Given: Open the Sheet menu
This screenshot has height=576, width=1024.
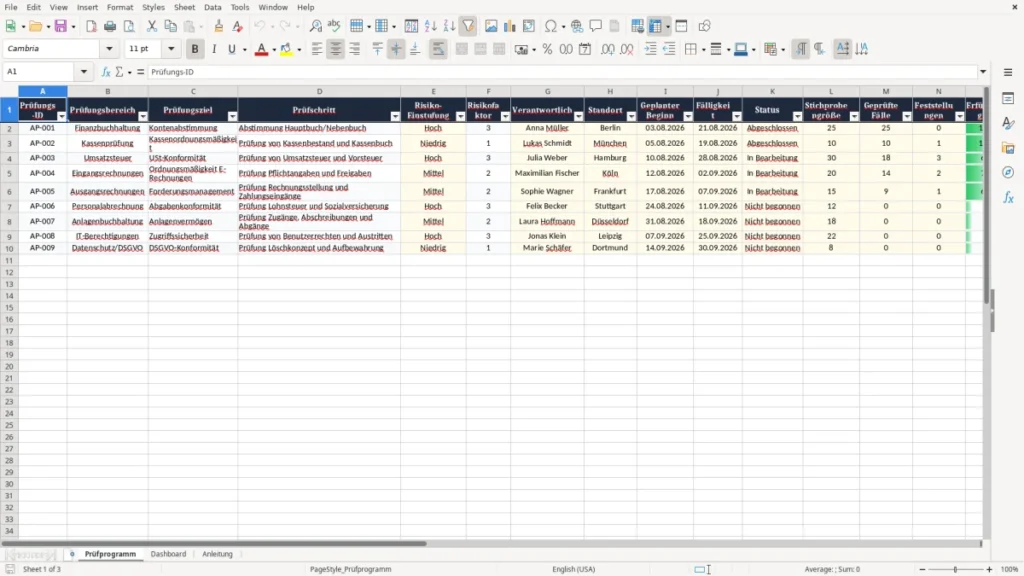Looking at the screenshot, I should point(184,7).
